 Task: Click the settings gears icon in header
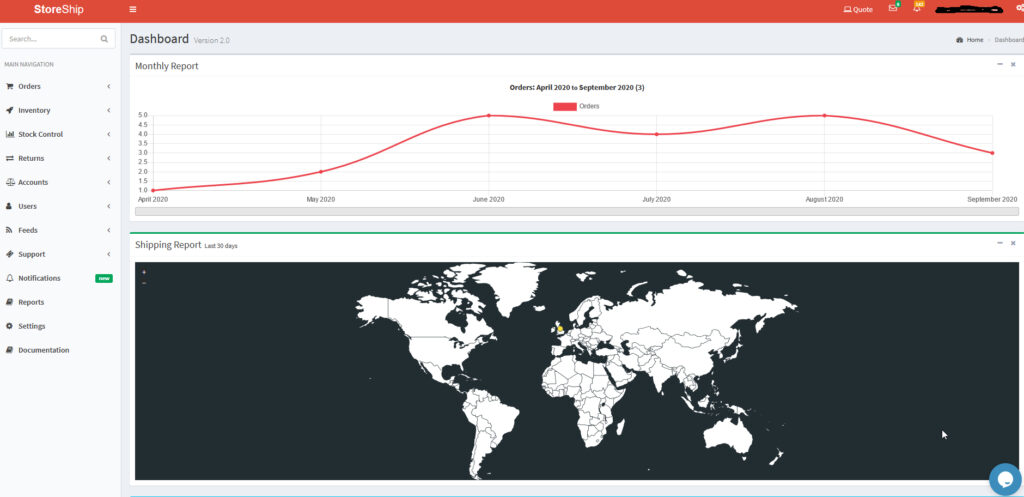[x=1019, y=9]
